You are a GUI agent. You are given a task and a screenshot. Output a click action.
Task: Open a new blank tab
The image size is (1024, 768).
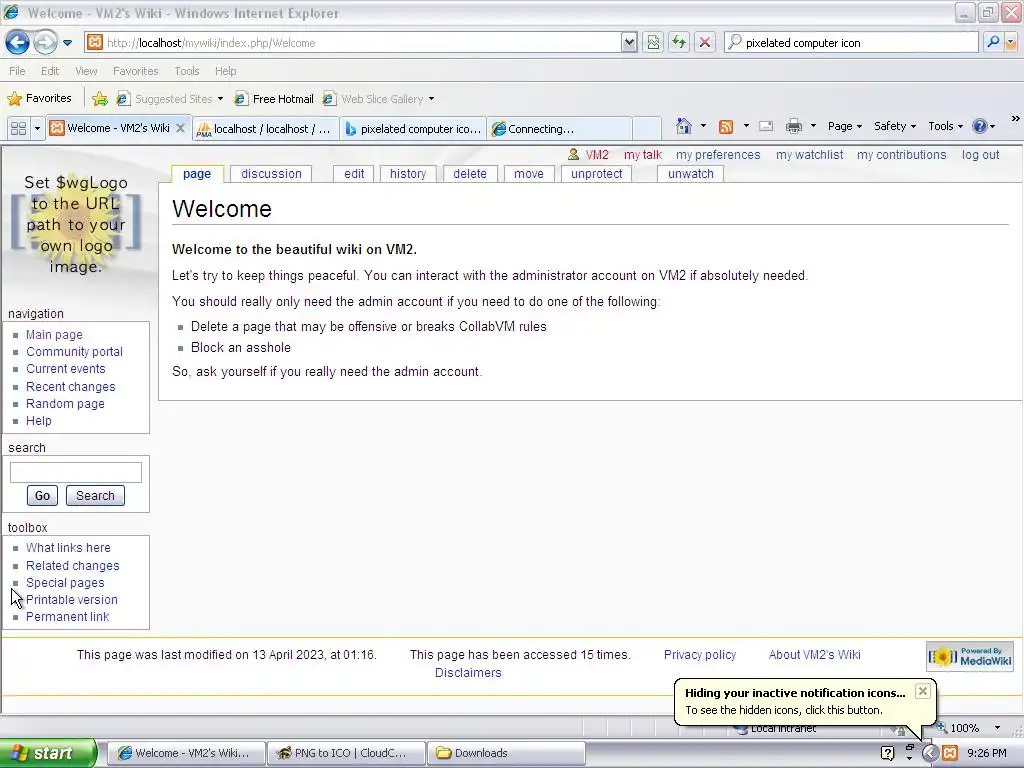click(647, 129)
